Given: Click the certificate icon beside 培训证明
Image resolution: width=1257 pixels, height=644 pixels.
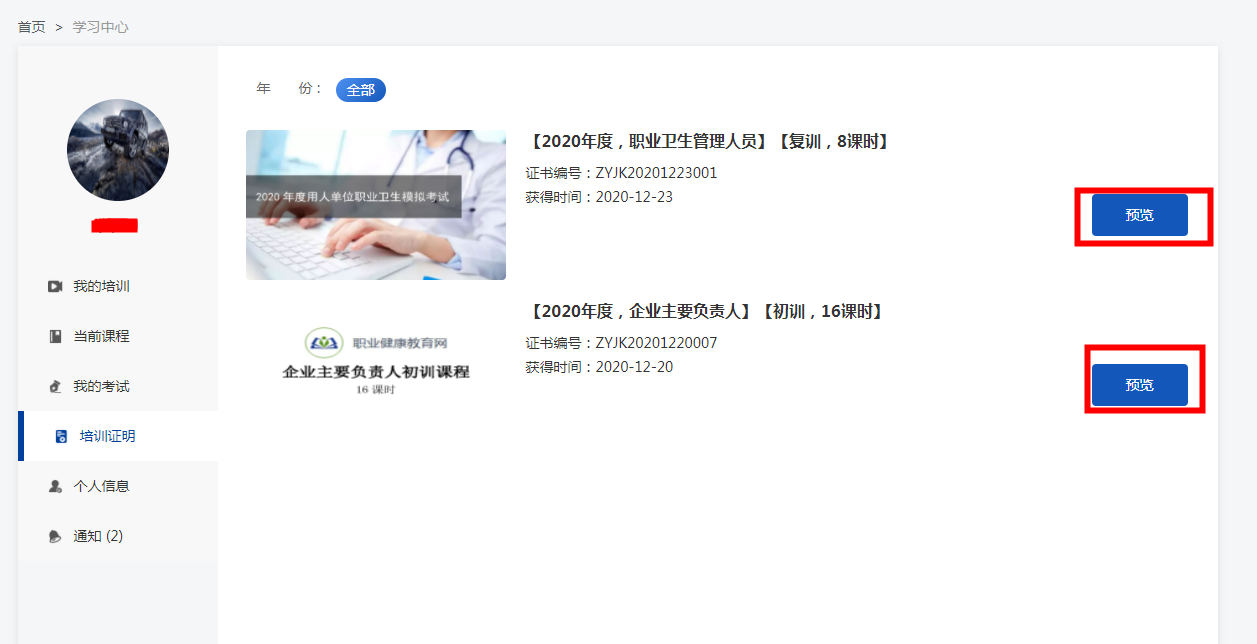Looking at the screenshot, I should [x=62, y=437].
